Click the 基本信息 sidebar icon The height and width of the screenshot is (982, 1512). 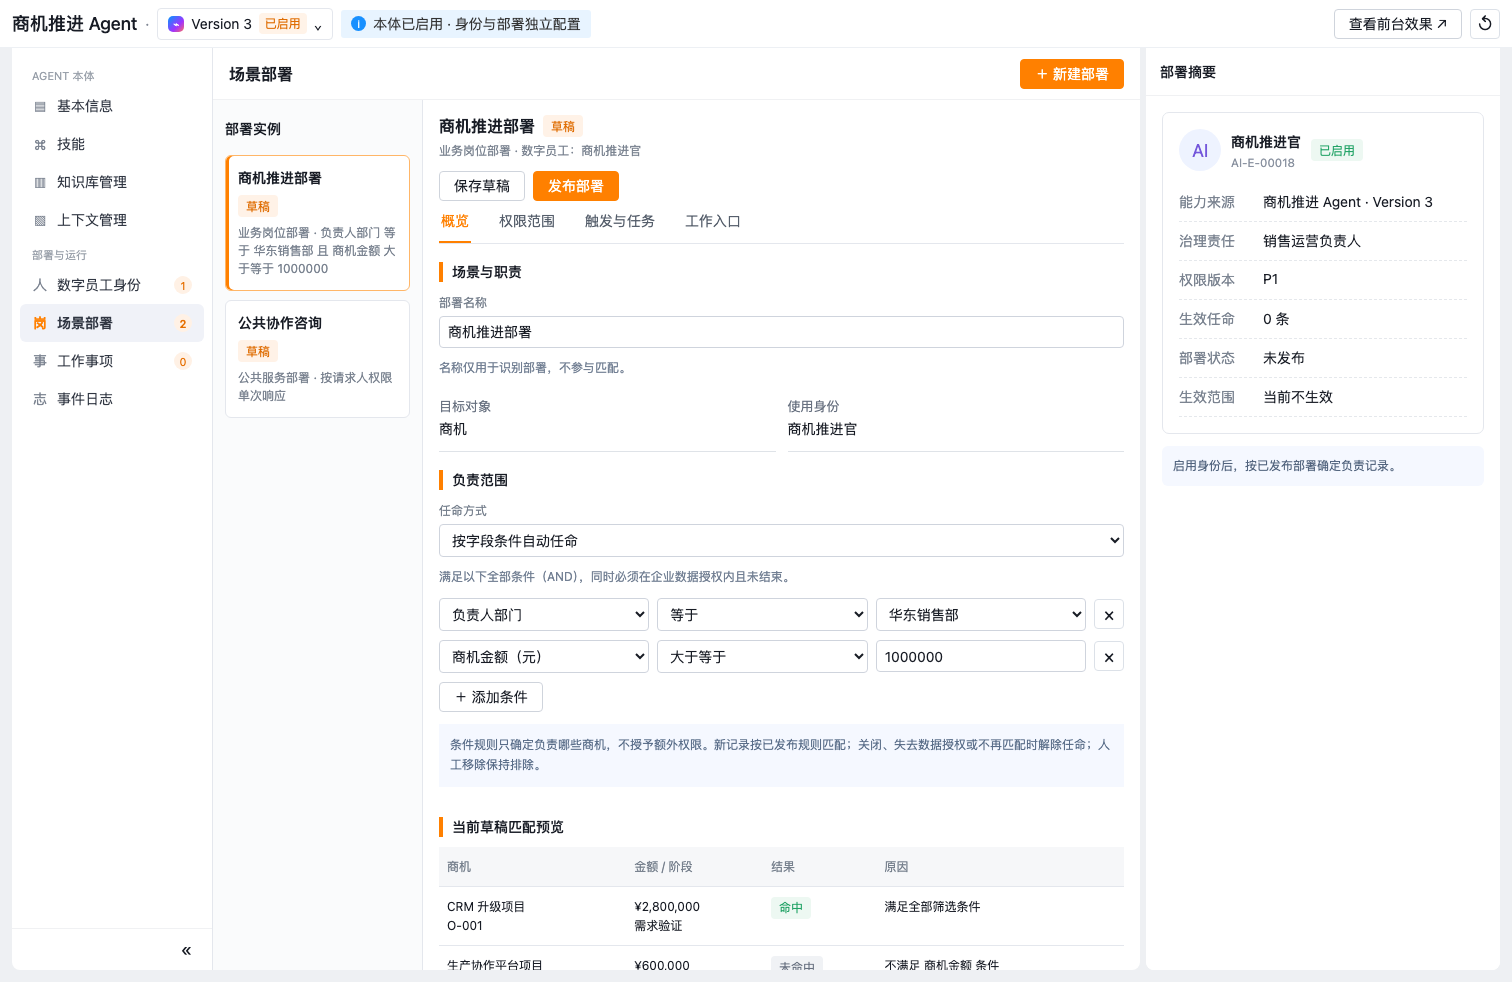tap(40, 106)
